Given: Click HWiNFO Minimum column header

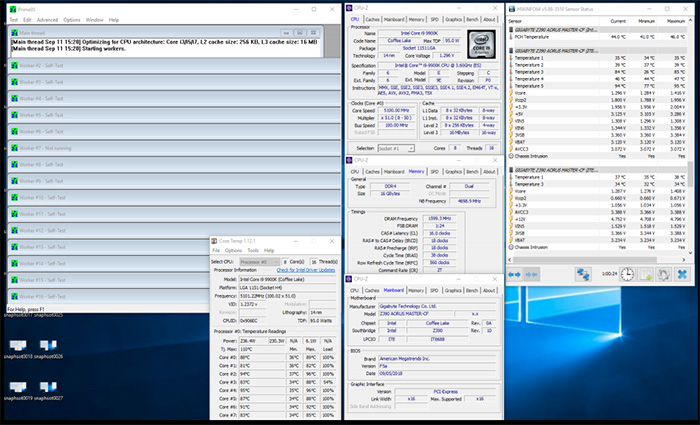Looking at the screenshot, I should 646,21.
